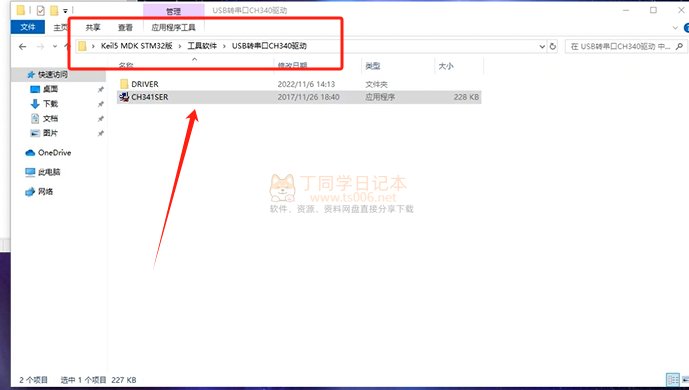This screenshot has height=390, width=689.
Task: Click 文件夹 type cell of DRIVER
Action: click(x=376, y=84)
